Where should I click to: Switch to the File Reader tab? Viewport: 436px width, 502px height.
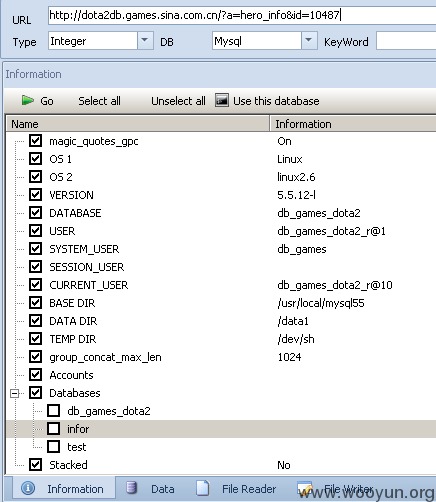236,488
